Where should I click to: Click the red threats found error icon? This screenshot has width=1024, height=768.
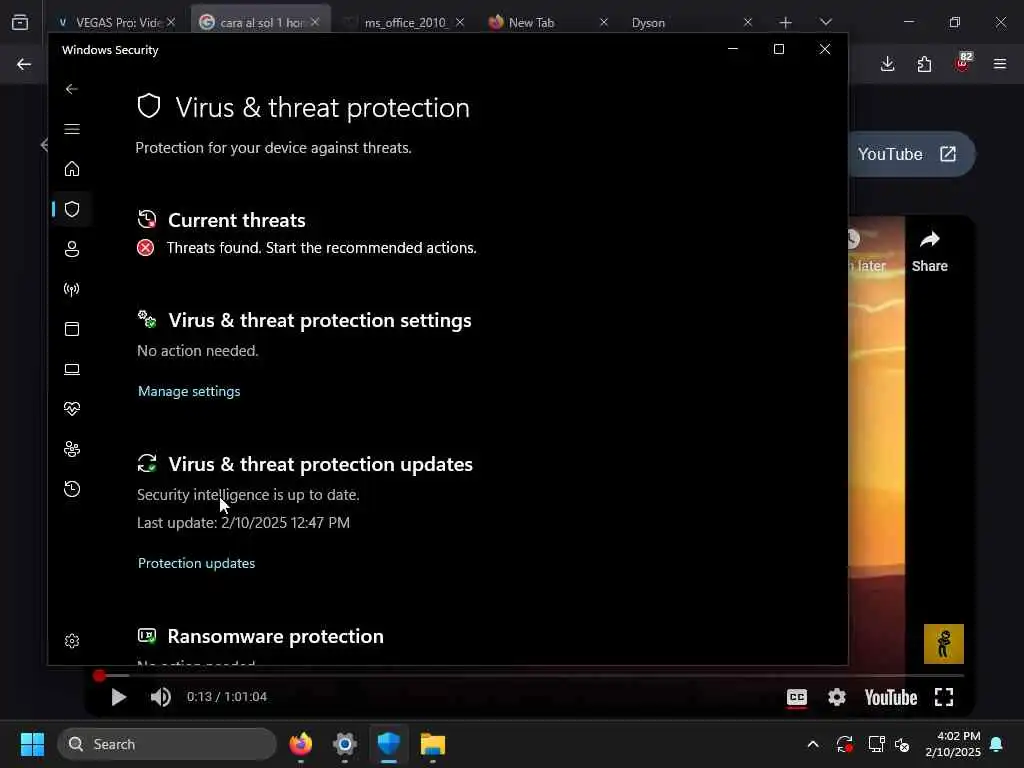[146, 248]
